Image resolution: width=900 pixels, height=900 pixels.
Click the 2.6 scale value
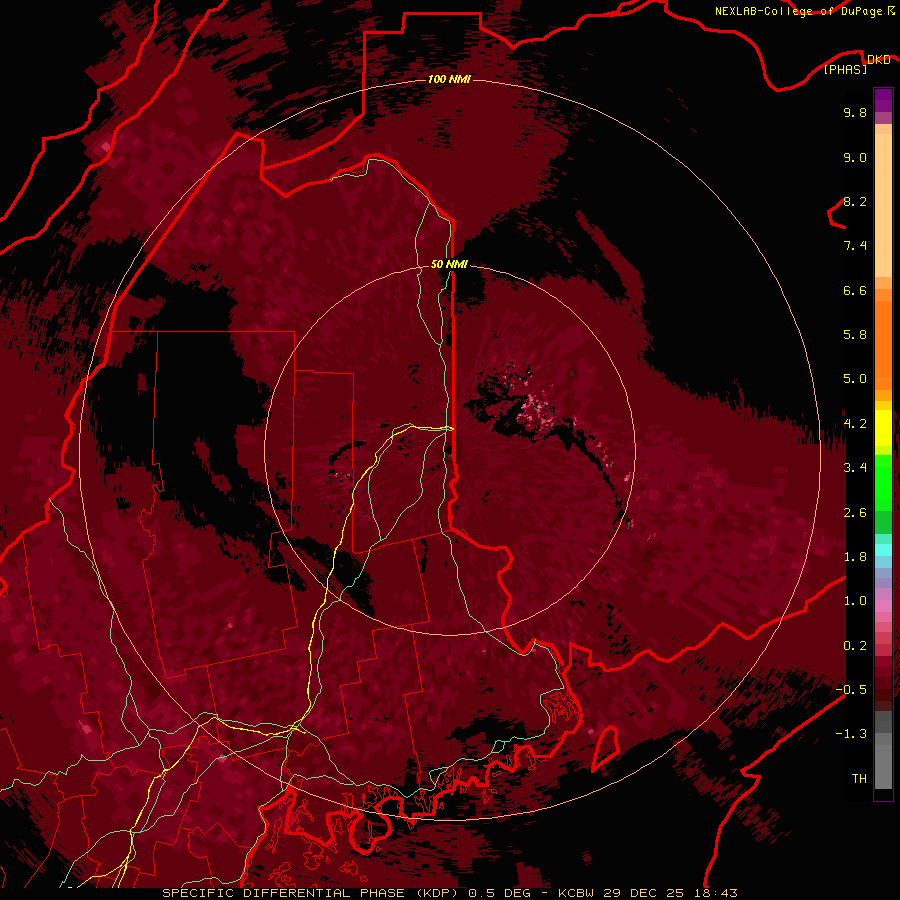tap(855, 513)
